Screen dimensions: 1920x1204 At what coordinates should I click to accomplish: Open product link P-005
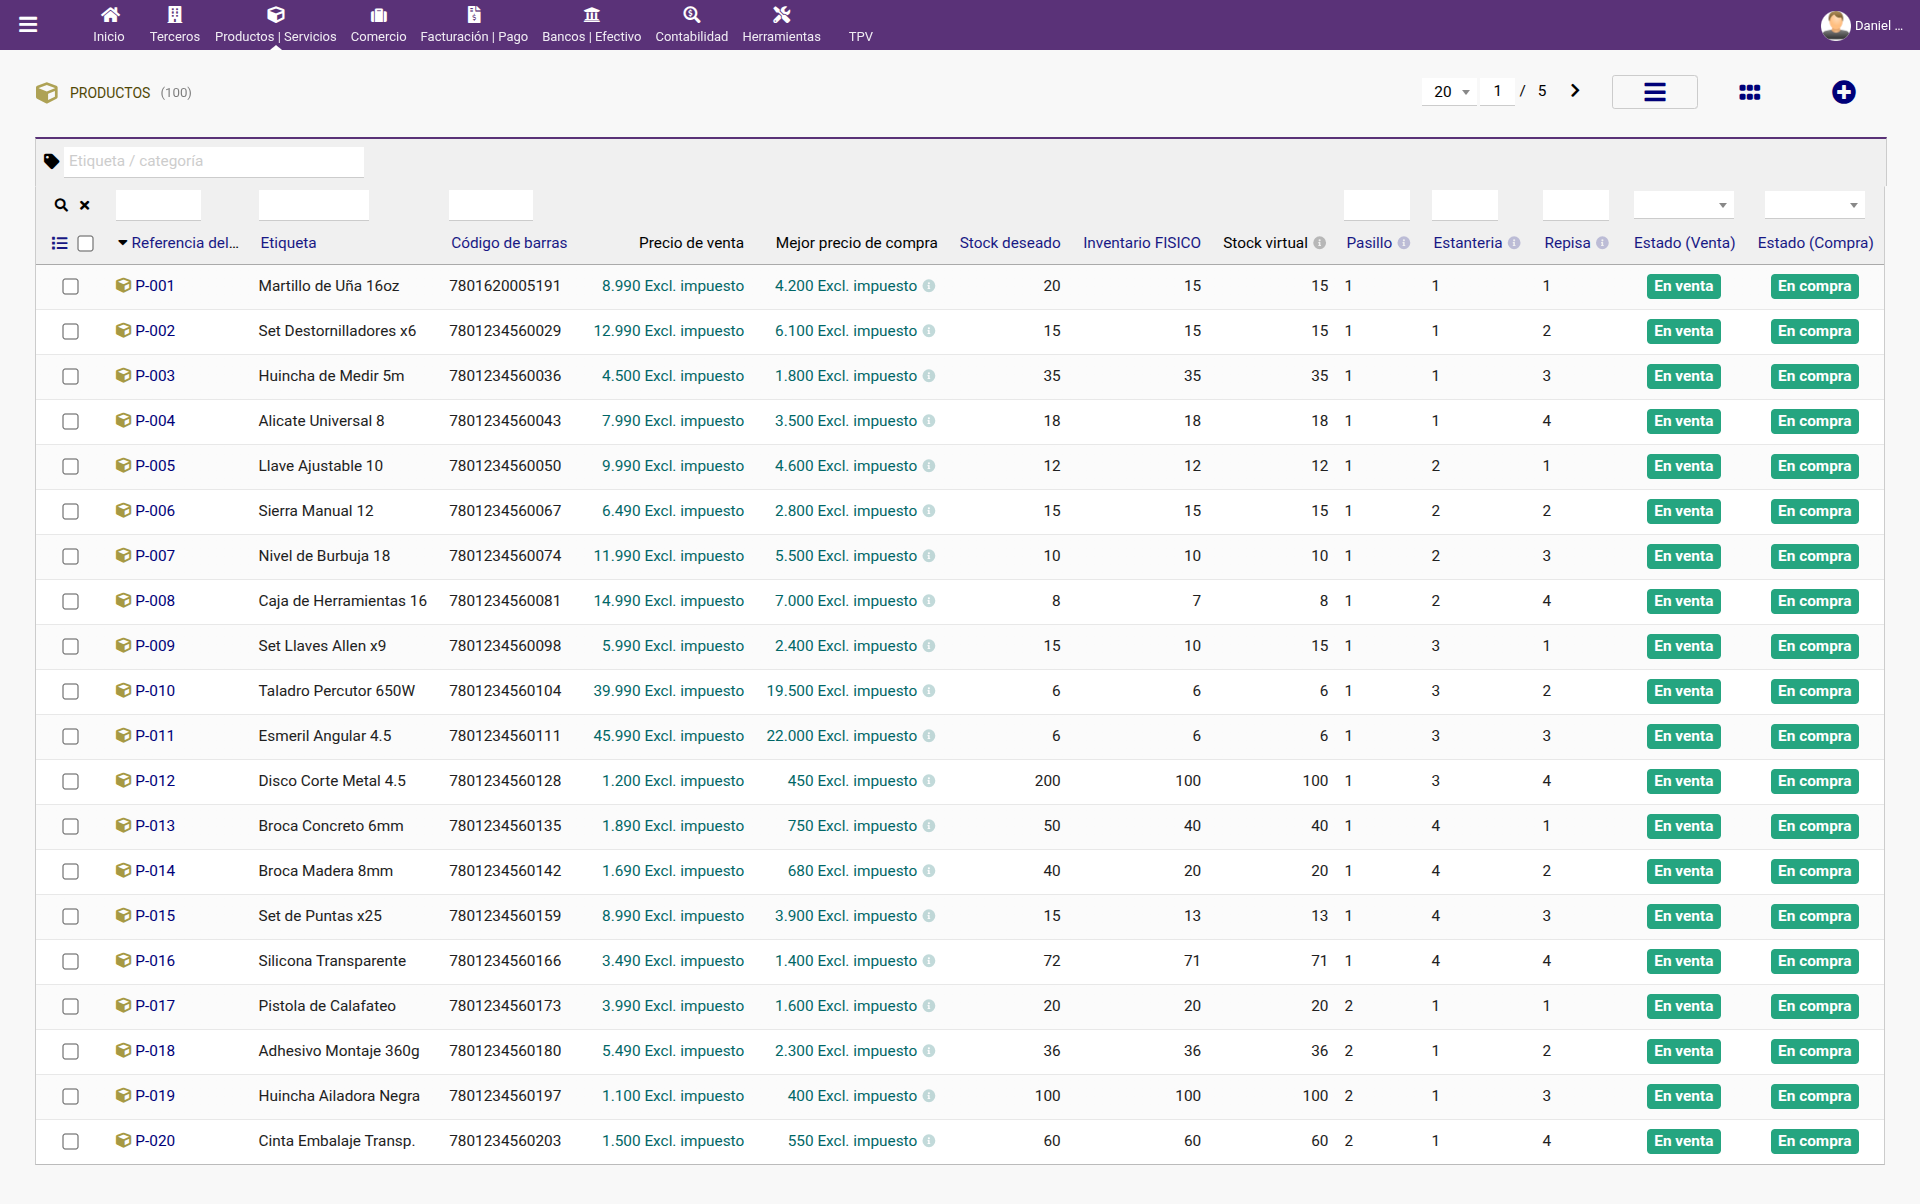(155, 466)
